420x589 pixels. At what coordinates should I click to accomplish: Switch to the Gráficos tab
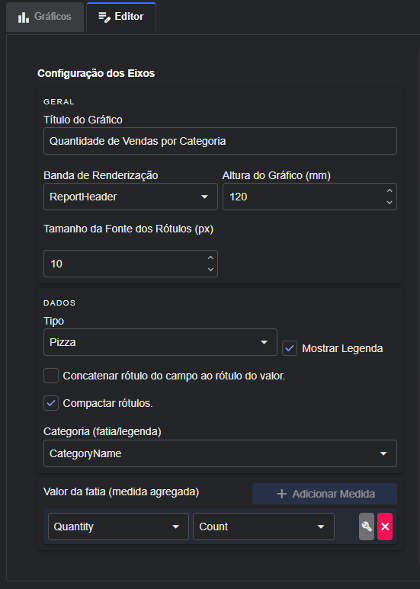[45, 17]
